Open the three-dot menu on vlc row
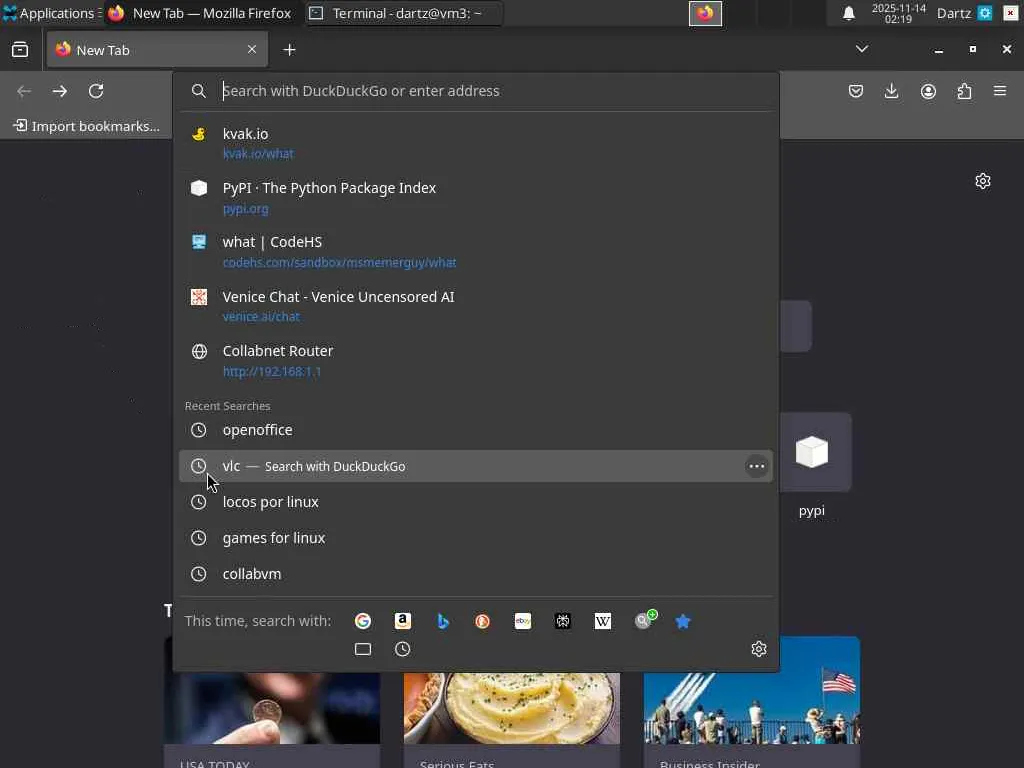This screenshot has width=1024, height=768. tap(756, 466)
